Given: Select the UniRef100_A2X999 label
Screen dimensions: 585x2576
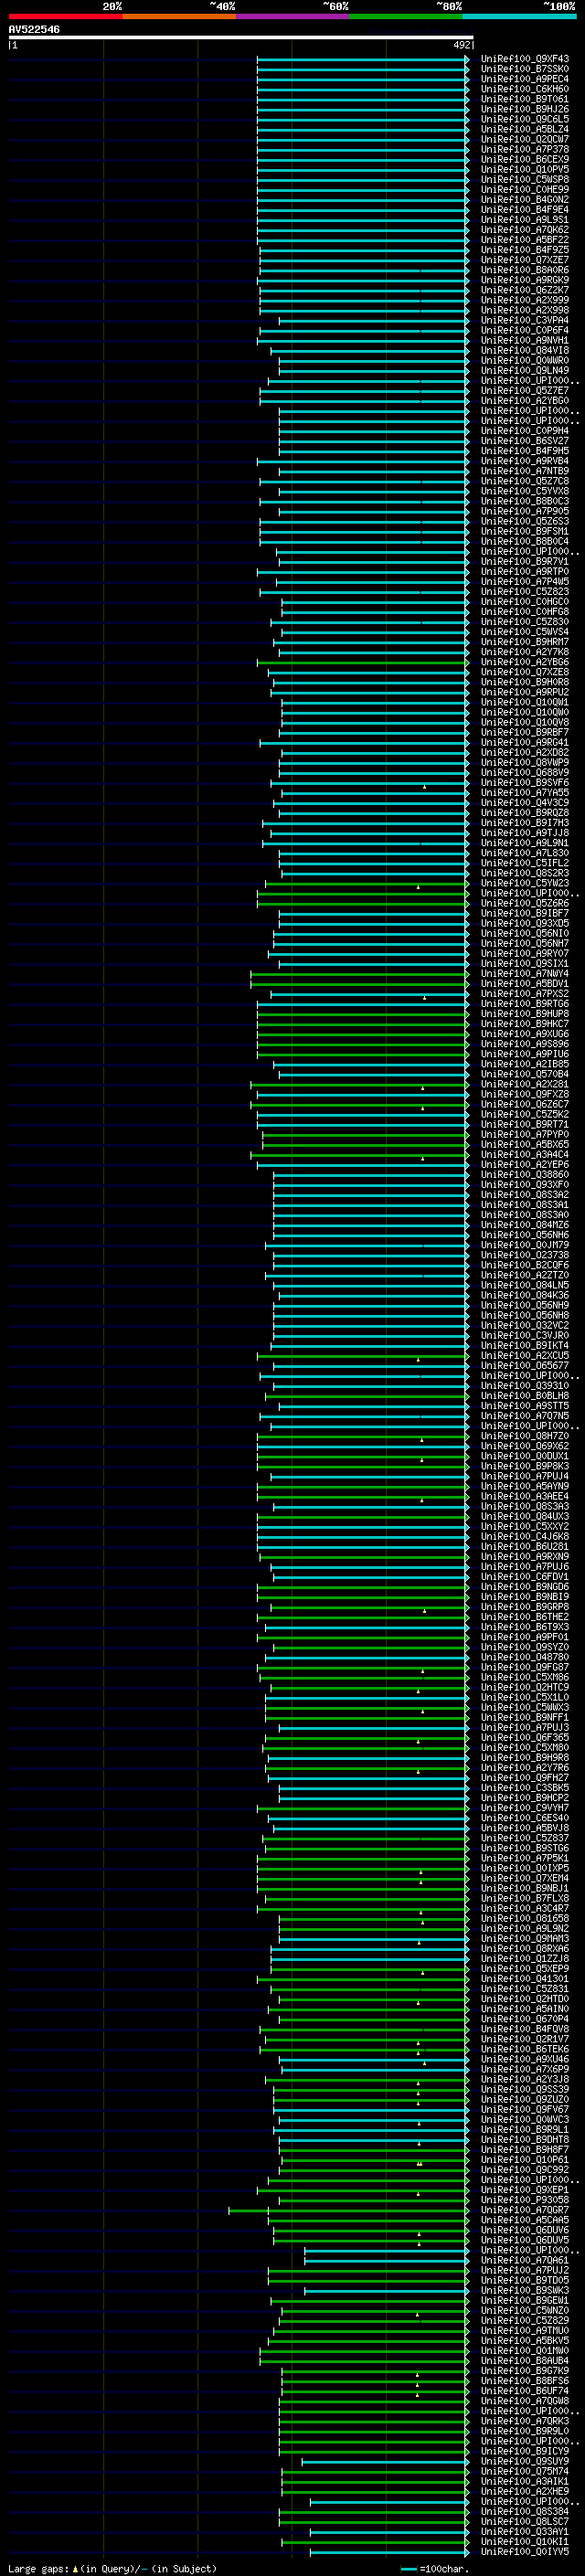Looking at the screenshot, I should [525, 300].
